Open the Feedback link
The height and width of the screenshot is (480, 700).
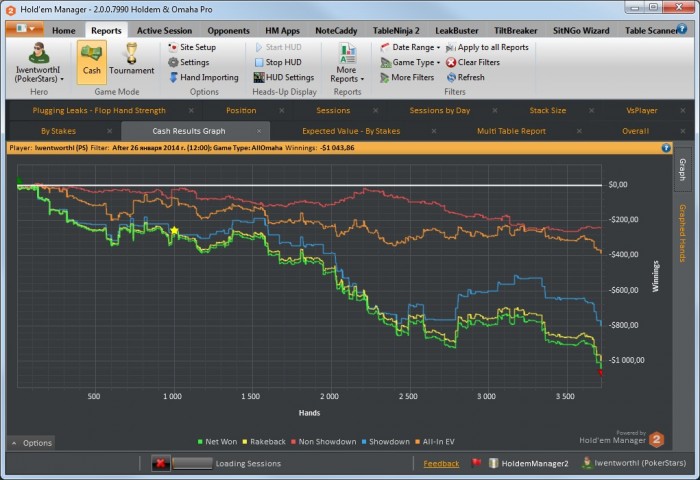441,463
